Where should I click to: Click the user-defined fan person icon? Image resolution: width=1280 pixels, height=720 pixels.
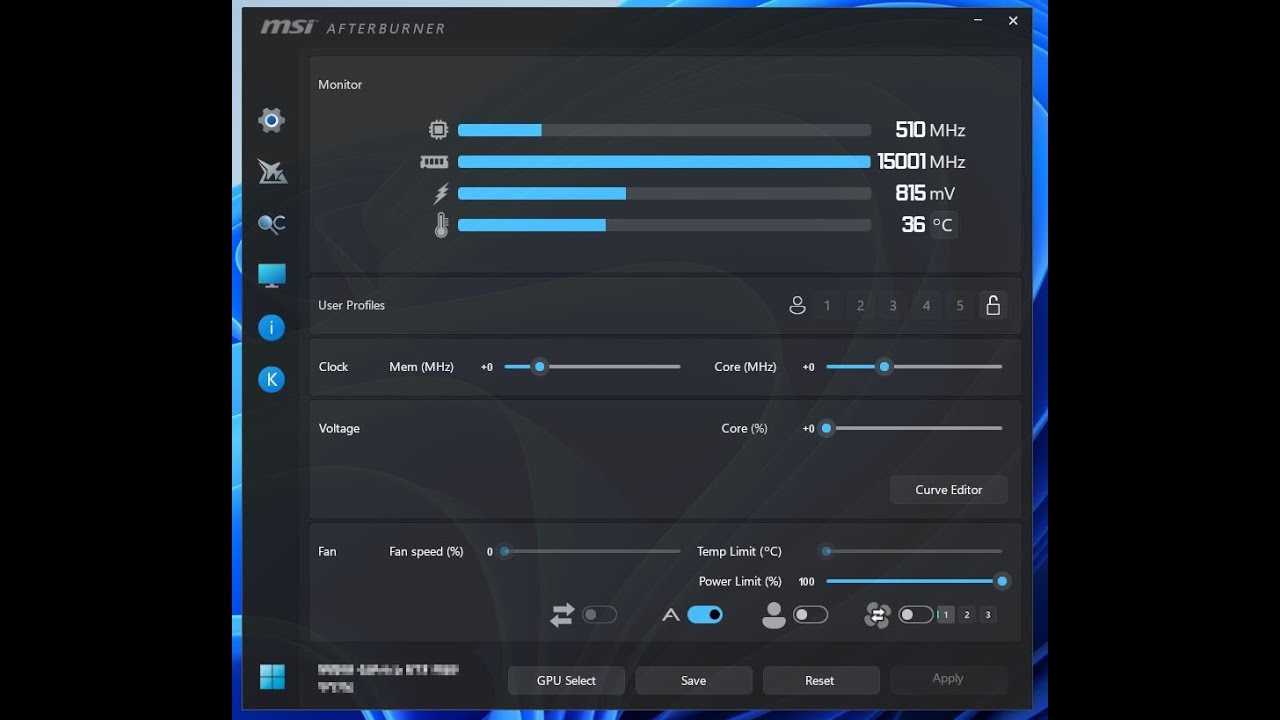click(x=774, y=615)
